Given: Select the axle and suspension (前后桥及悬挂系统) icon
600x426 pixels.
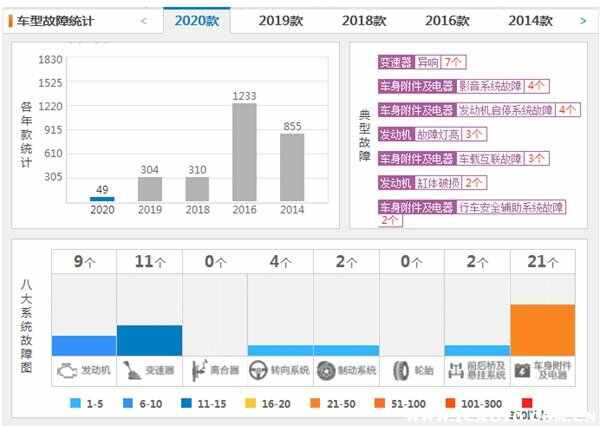Looking at the screenshot, I should [x=456, y=370].
